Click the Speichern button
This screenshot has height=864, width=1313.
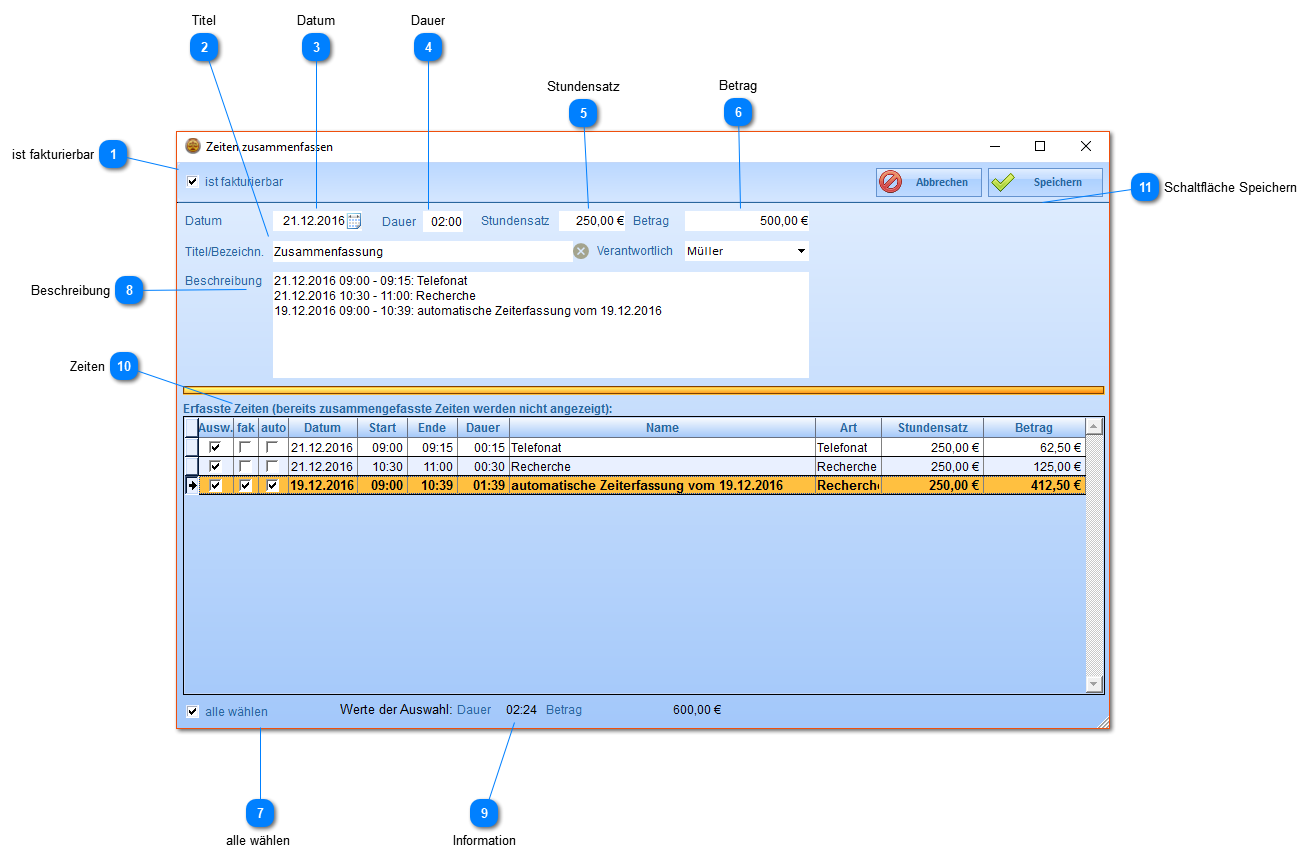[x=1045, y=182]
